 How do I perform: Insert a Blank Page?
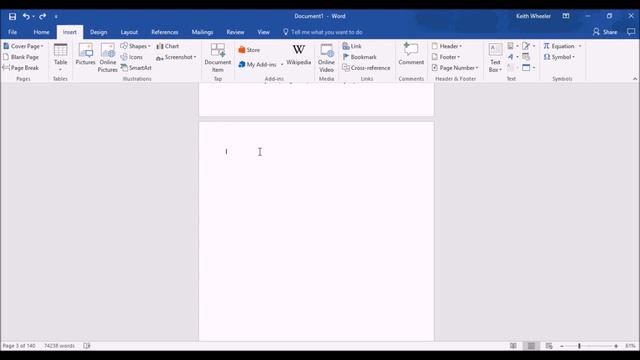[x=21, y=57]
